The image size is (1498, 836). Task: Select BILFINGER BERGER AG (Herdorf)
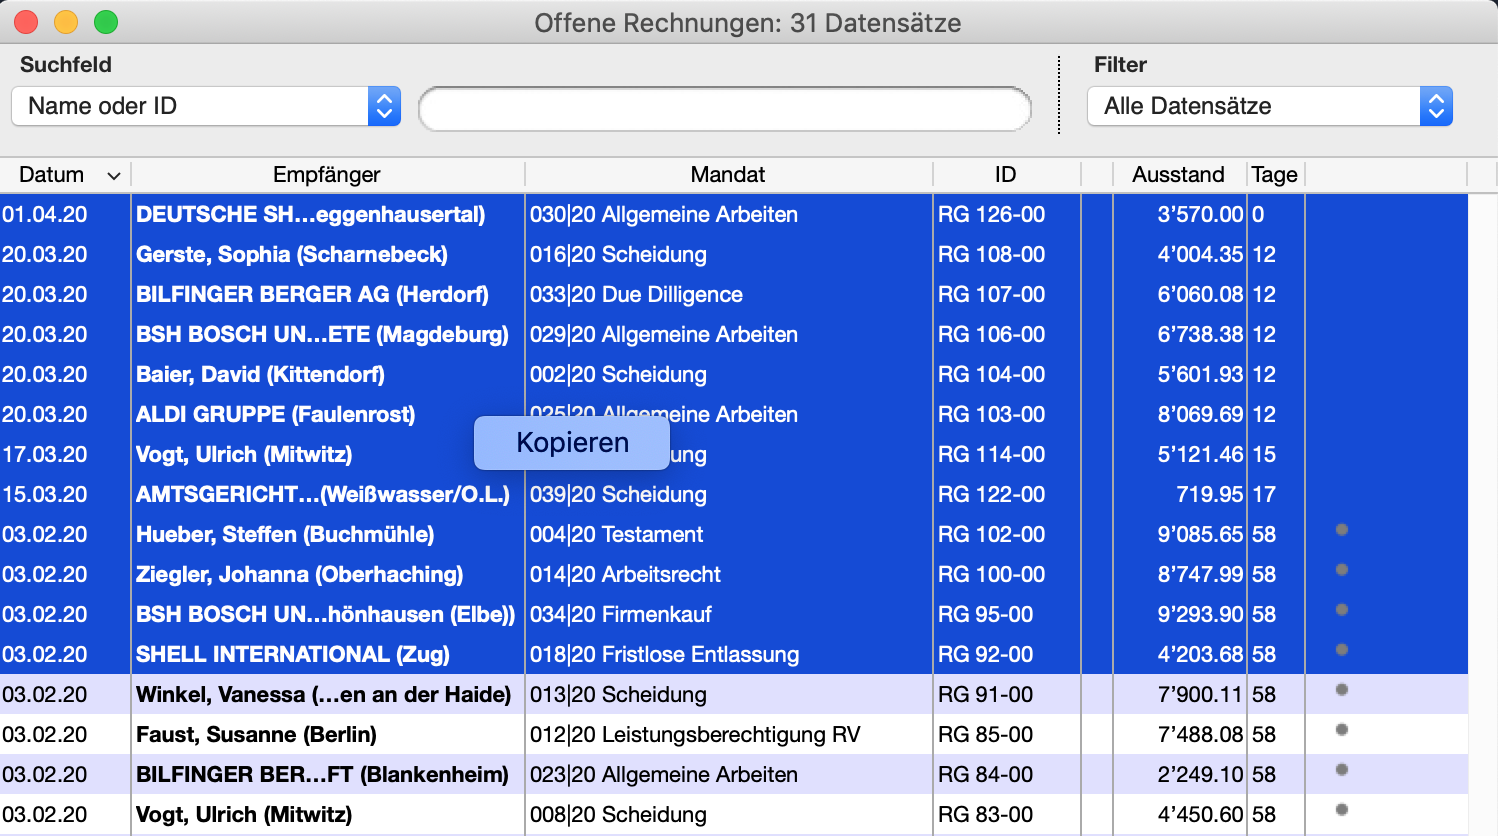click(312, 295)
